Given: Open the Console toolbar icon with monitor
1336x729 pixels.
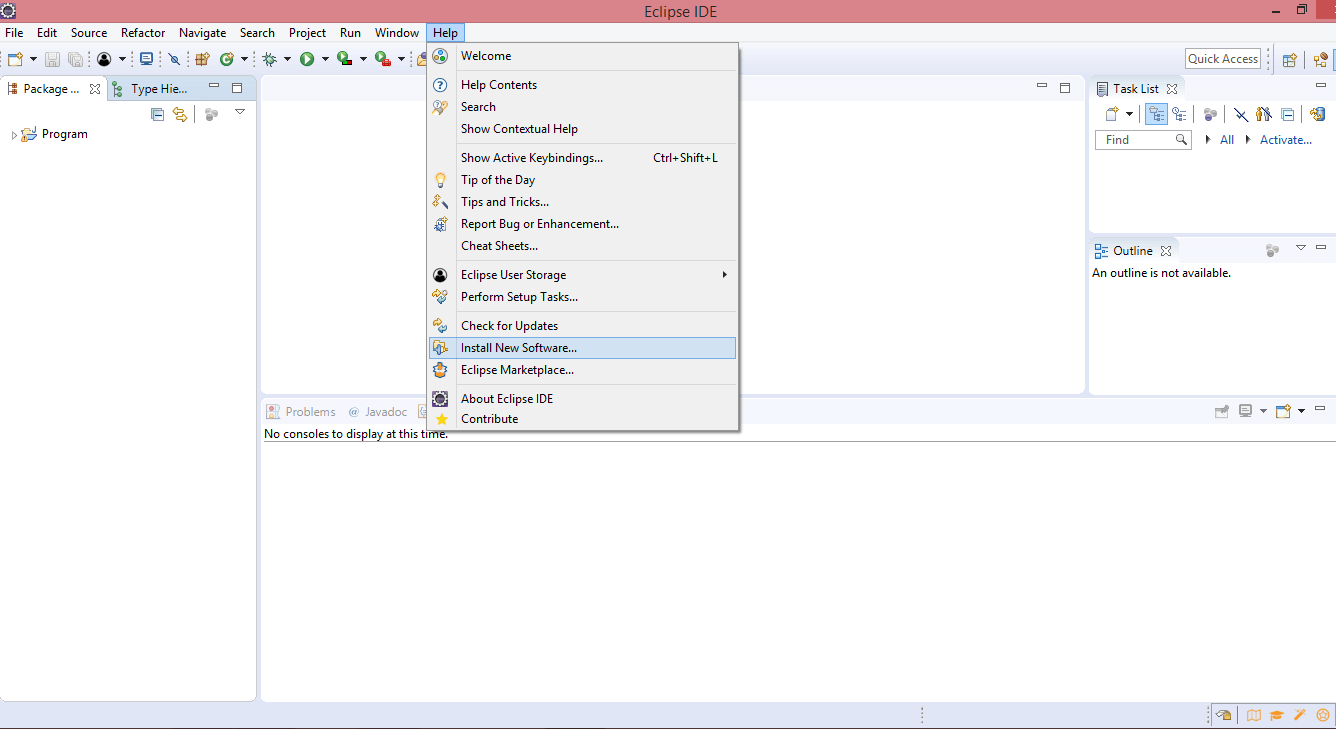Looking at the screenshot, I should (x=147, y=59).
